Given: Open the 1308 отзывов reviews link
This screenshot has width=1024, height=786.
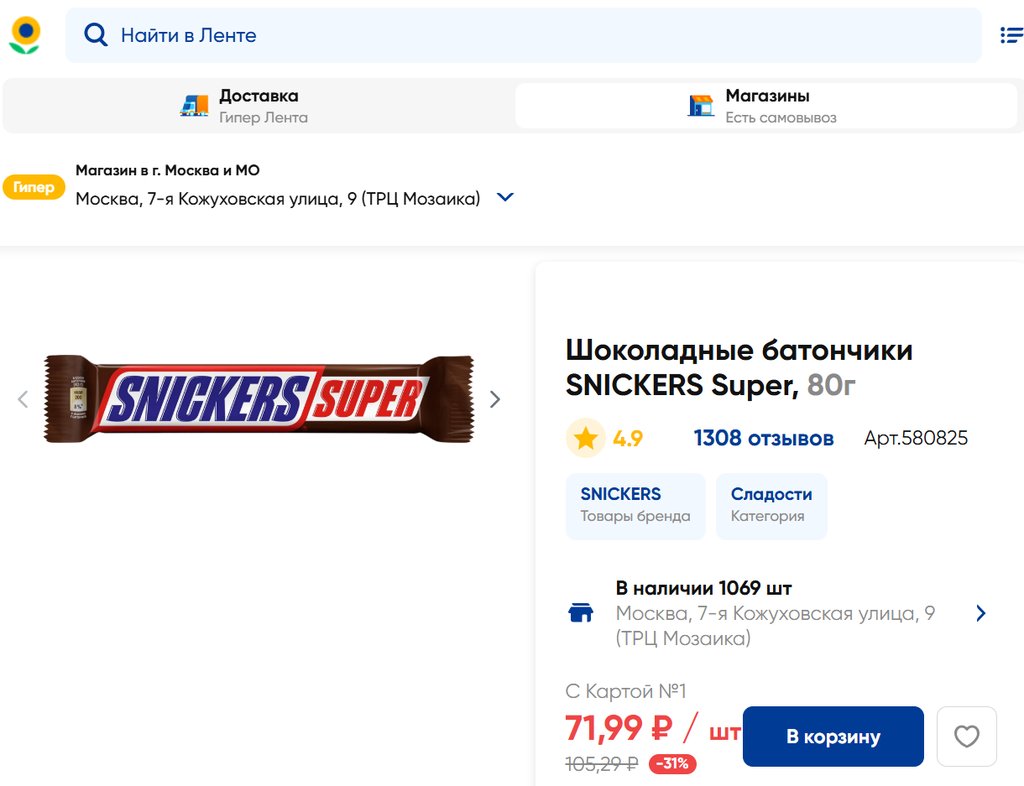Looking at the screenshot, I should 763,438.
